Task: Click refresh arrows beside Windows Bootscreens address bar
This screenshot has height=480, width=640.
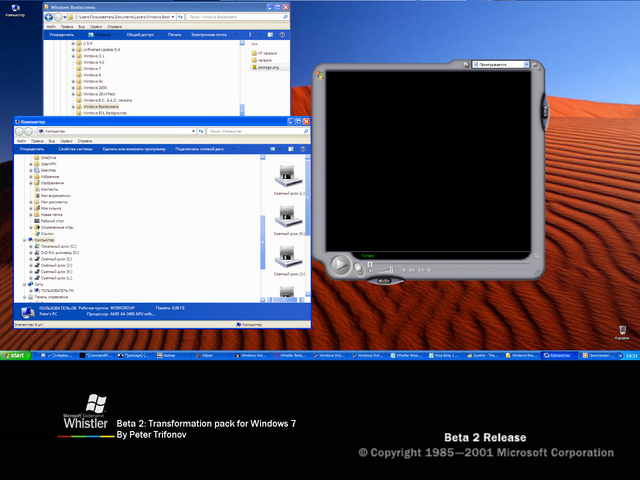Action: [181, 17]
